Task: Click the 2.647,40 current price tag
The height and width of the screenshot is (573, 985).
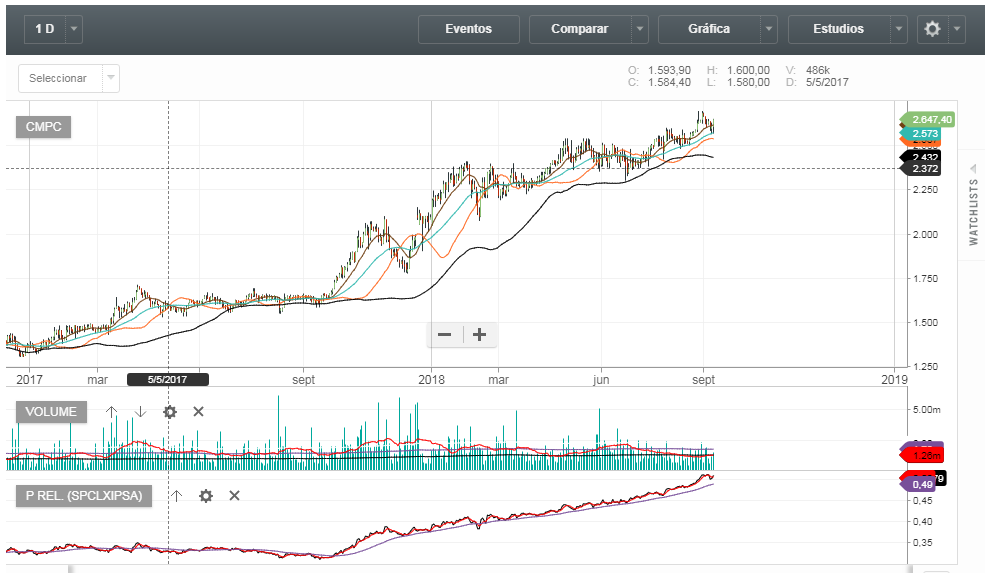Action: 928,119
